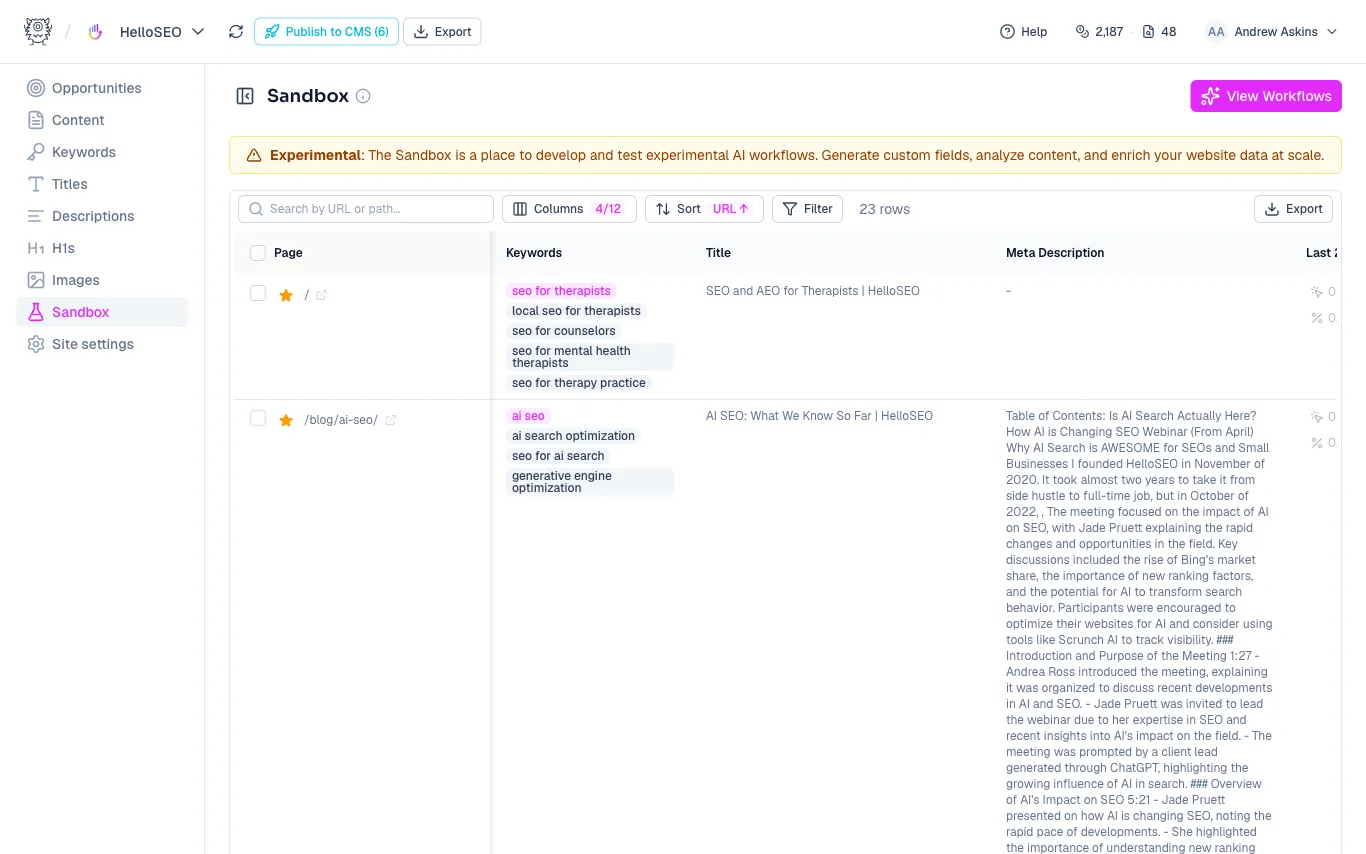
Task: Open Images section in sidebar
Action: [102, 280]
